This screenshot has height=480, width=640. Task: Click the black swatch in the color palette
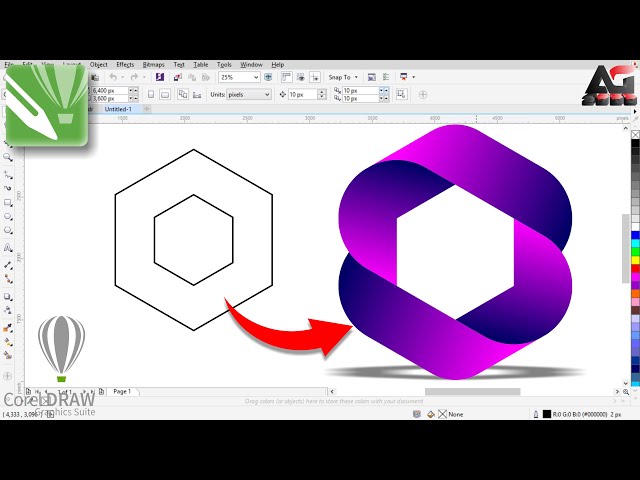tap(636, 143)
